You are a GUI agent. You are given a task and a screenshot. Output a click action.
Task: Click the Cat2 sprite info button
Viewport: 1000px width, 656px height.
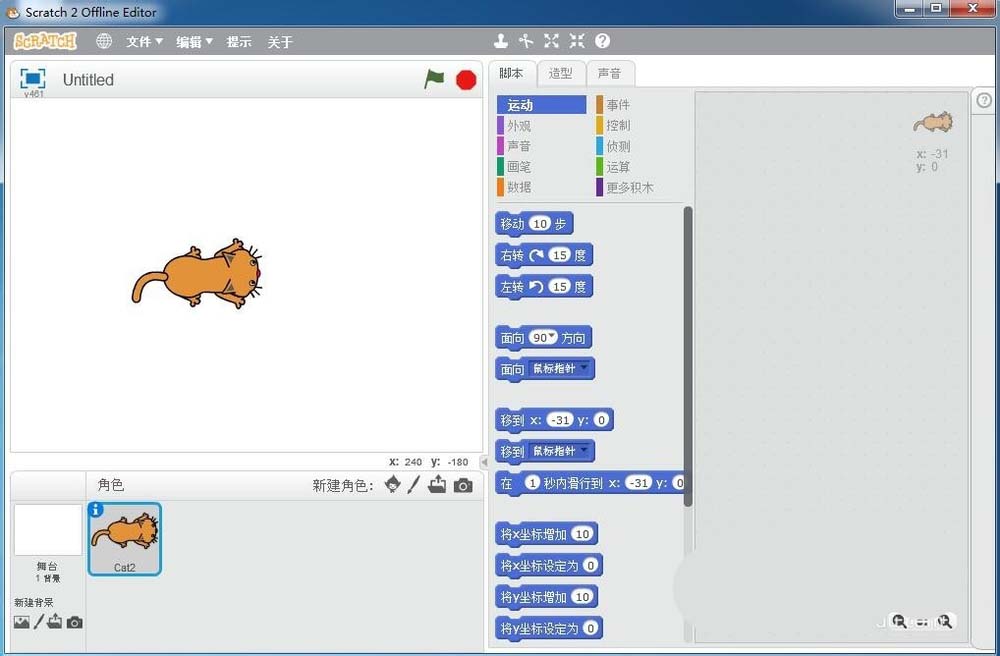95,510
